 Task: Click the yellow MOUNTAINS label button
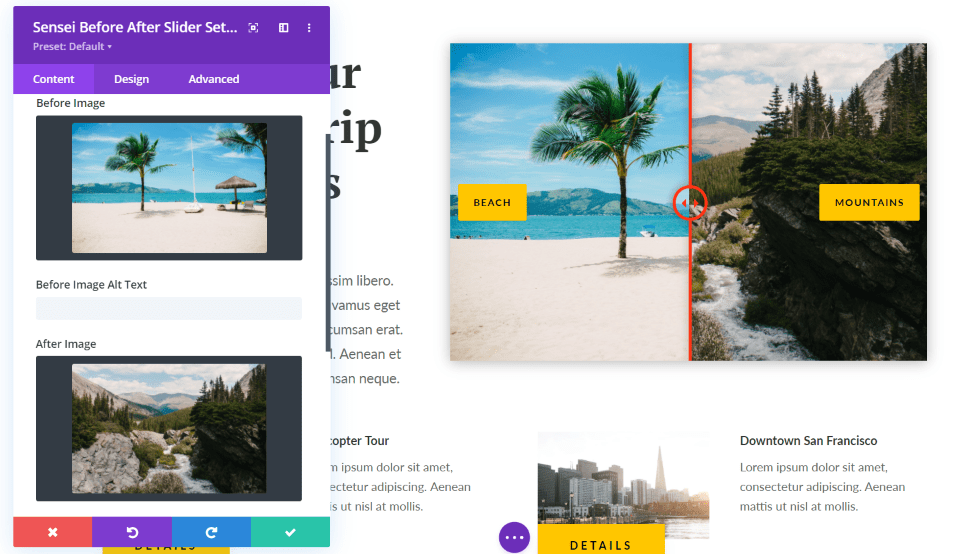tap(868, 202)
